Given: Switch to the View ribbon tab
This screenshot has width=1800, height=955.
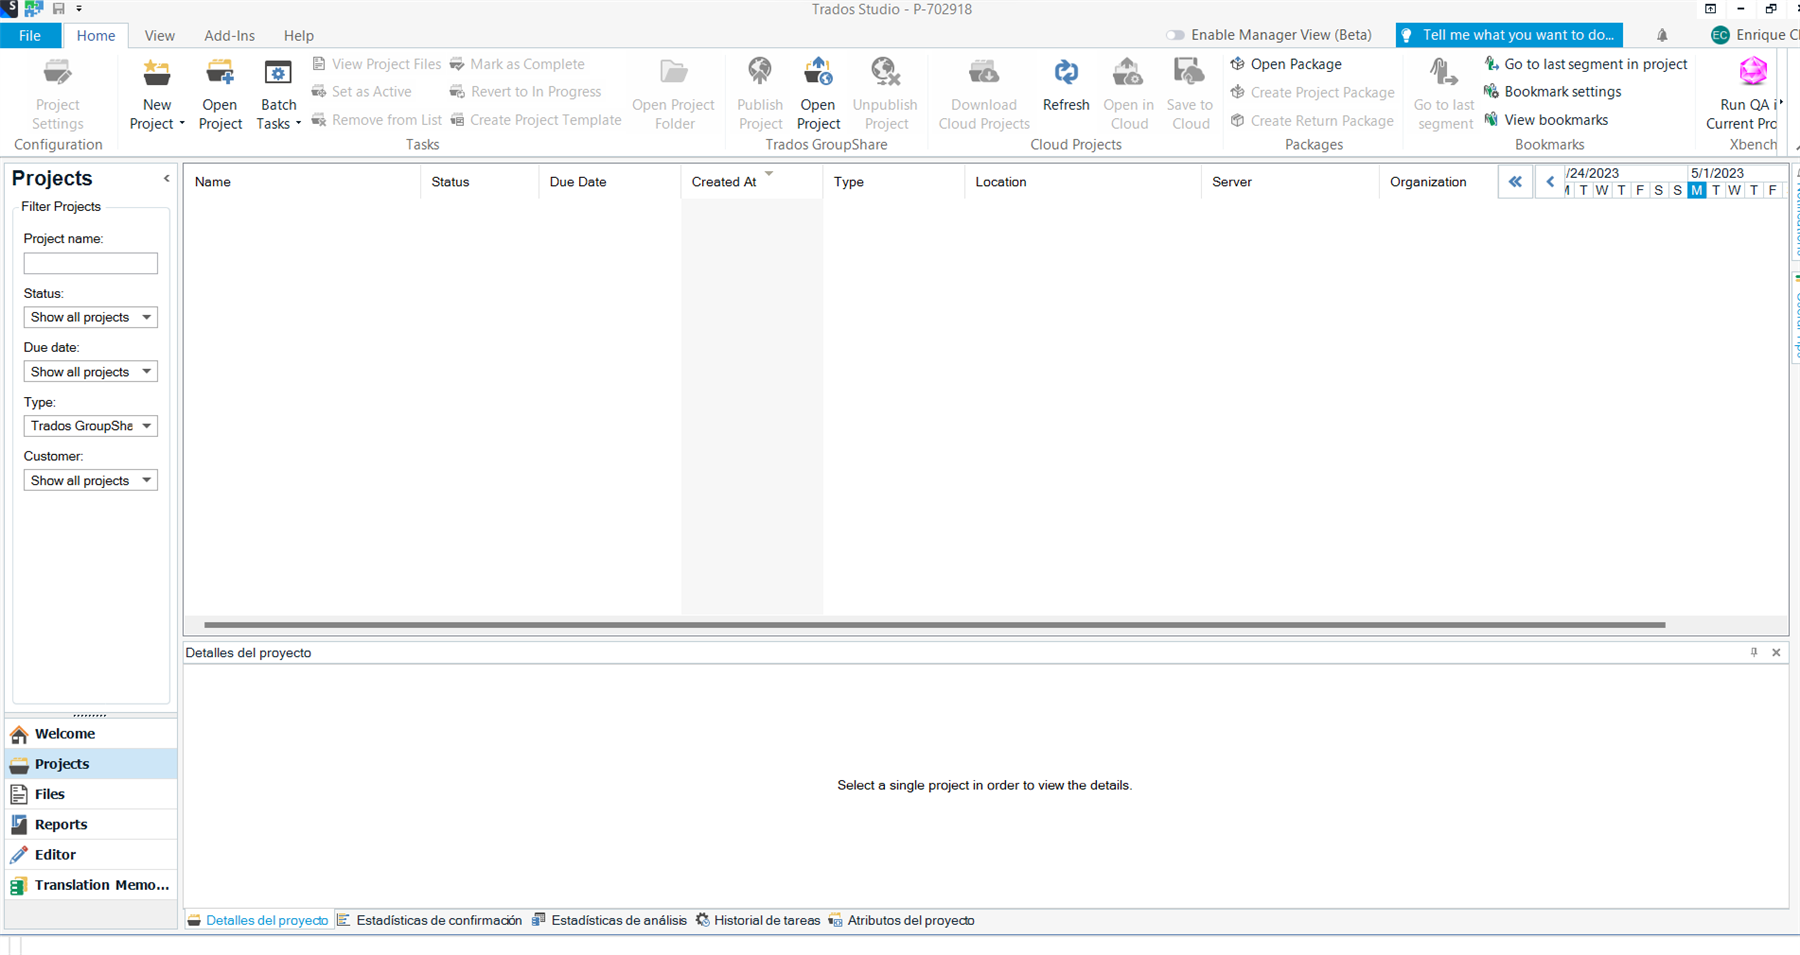Looking at the screenshot, I should 159,35.
